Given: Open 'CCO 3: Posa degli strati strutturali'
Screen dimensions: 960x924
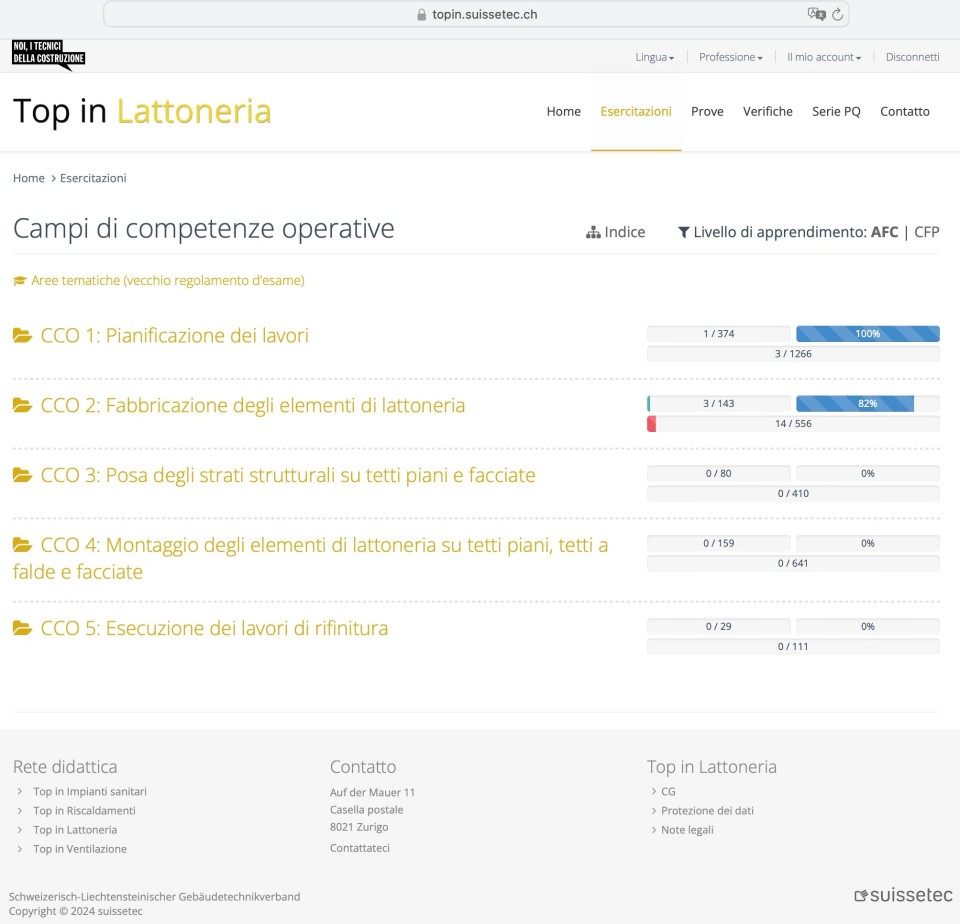Looking at the screenshot, I should [288, 475].
